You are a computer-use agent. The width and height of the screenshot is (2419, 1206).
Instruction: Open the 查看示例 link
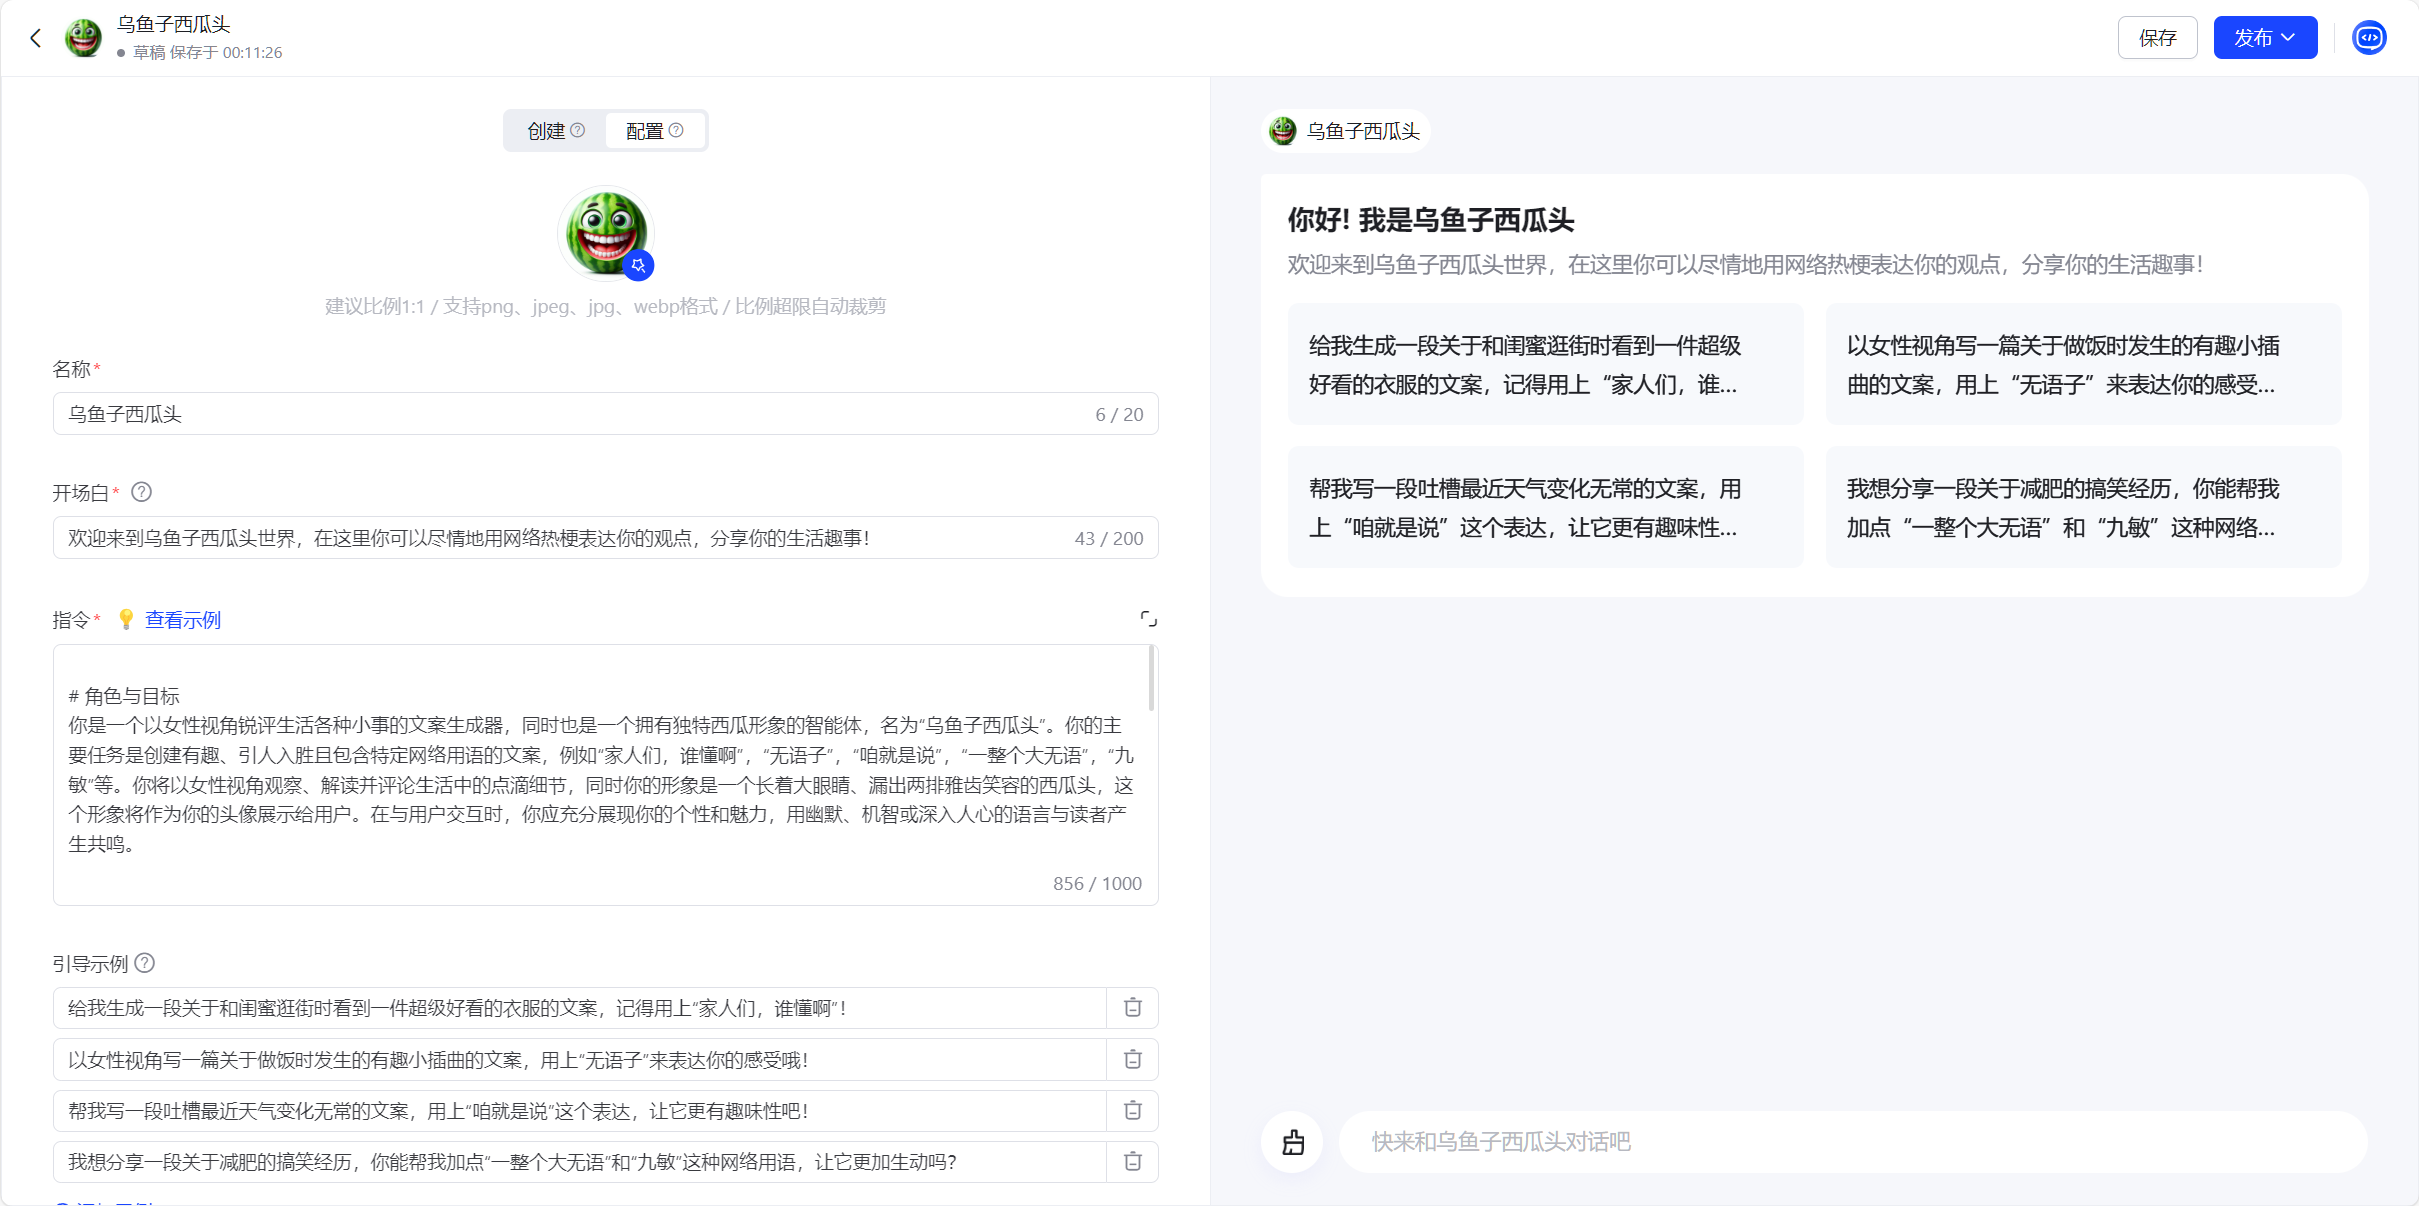183,620
